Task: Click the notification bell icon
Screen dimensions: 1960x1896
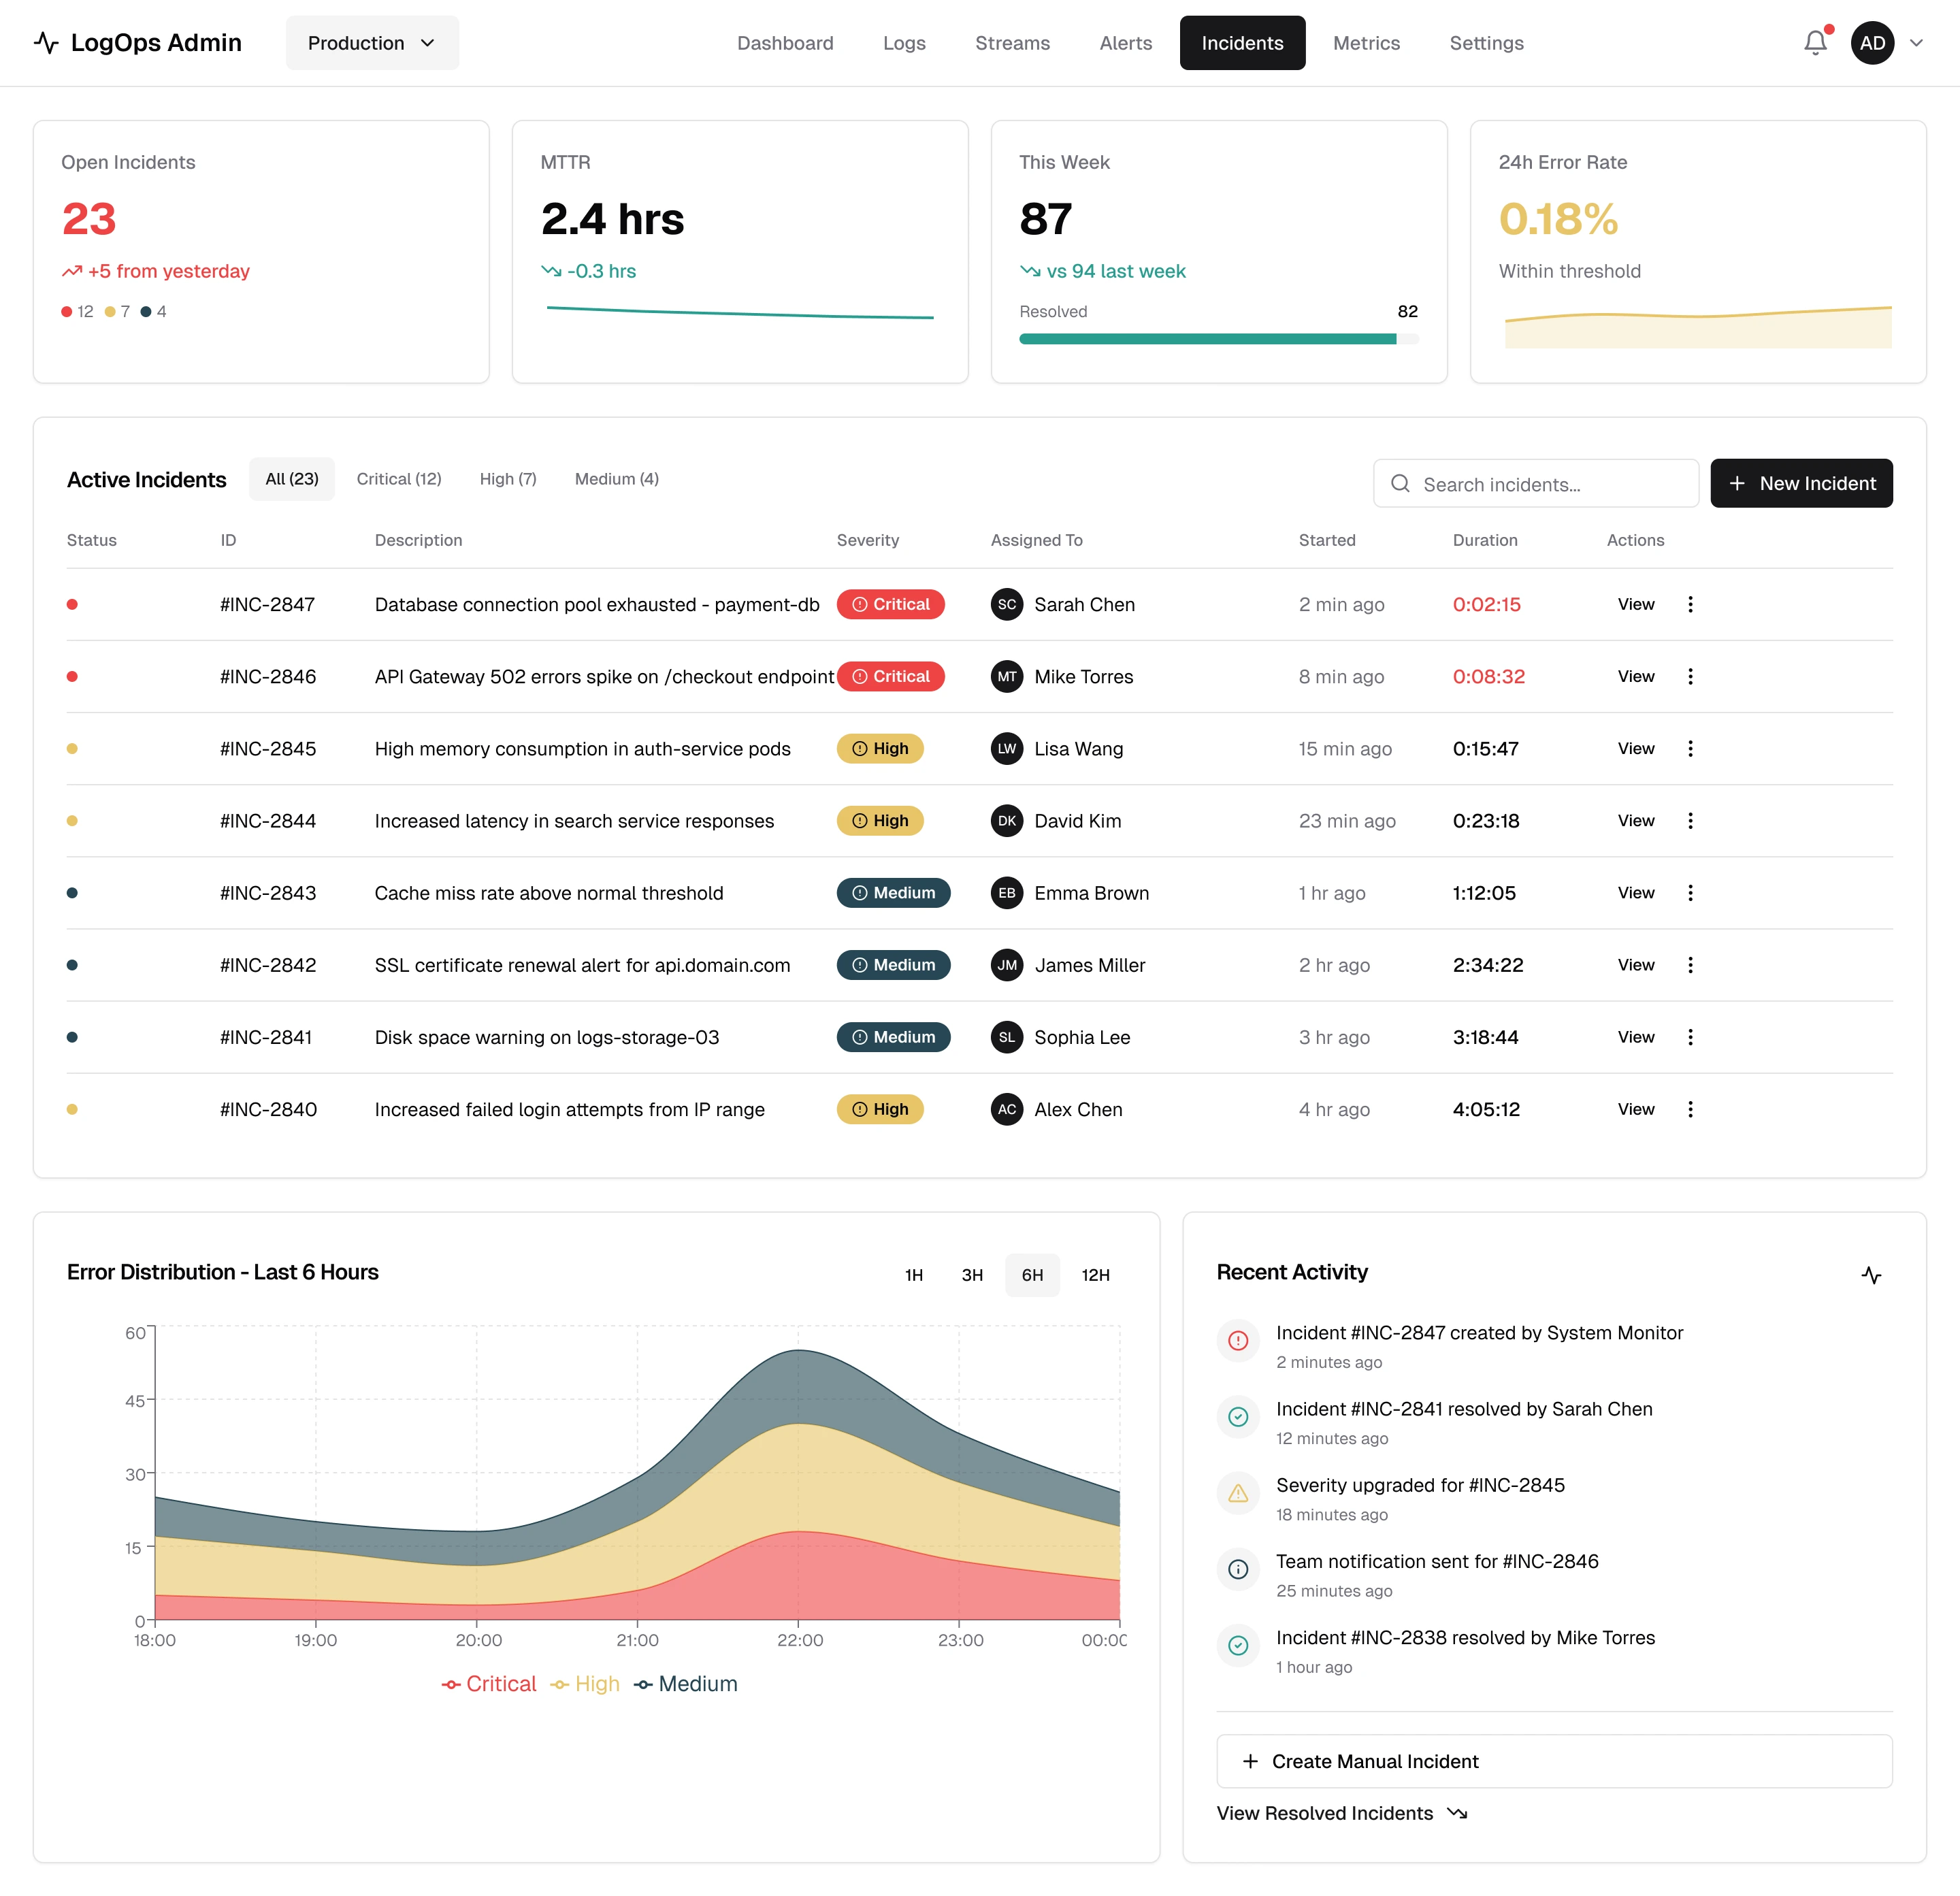Action: click(1815, 43)
